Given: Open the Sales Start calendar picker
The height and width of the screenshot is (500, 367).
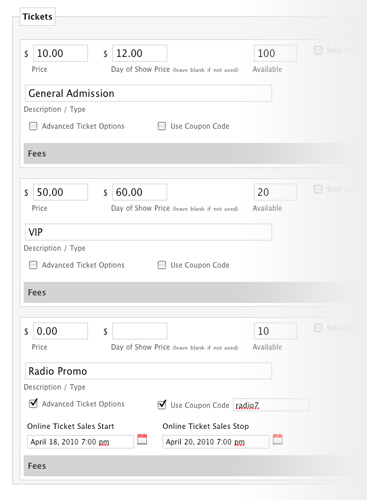Looking at the screenshot, I should click(142, 439).
